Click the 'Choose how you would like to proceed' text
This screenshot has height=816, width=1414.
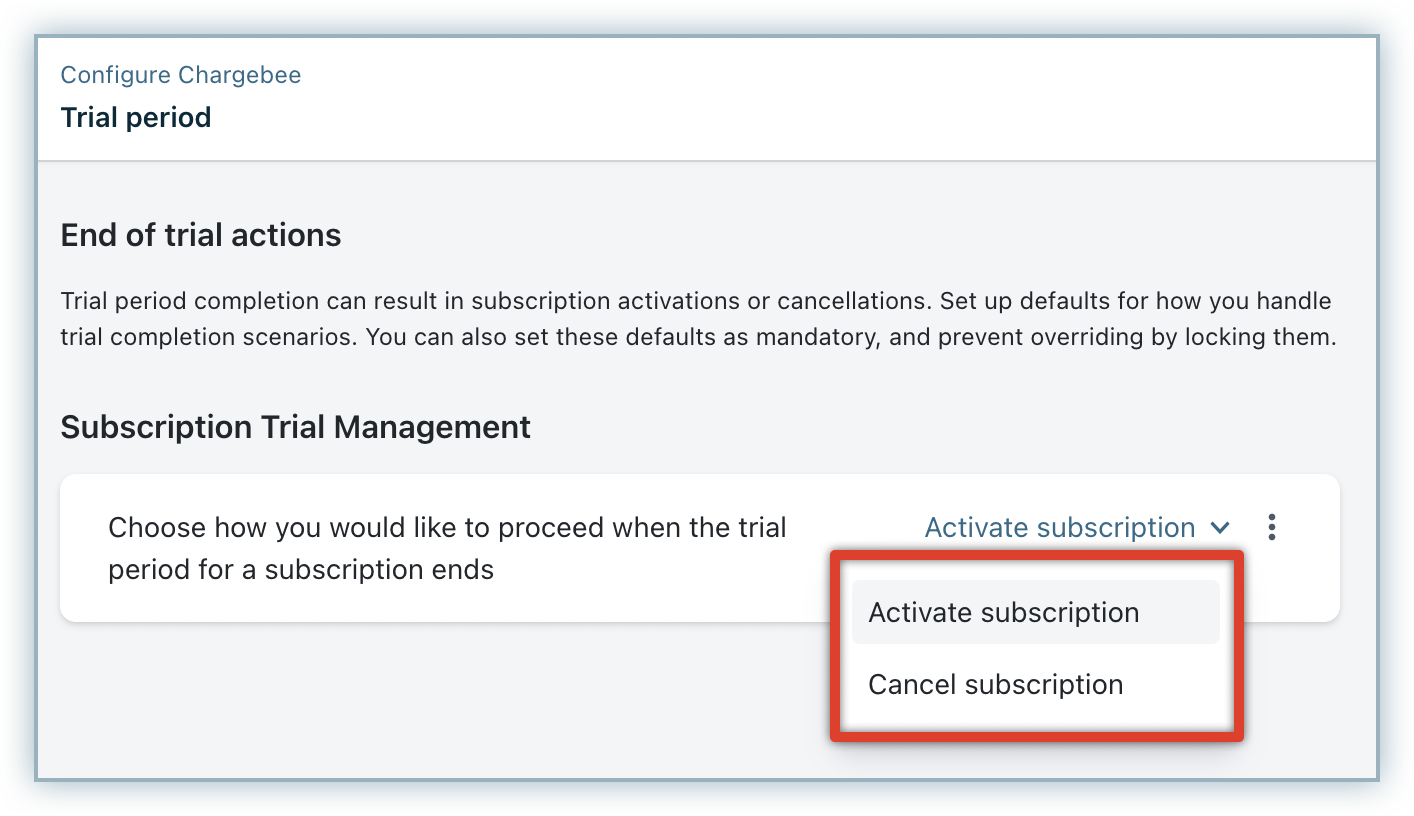(447, 528)
